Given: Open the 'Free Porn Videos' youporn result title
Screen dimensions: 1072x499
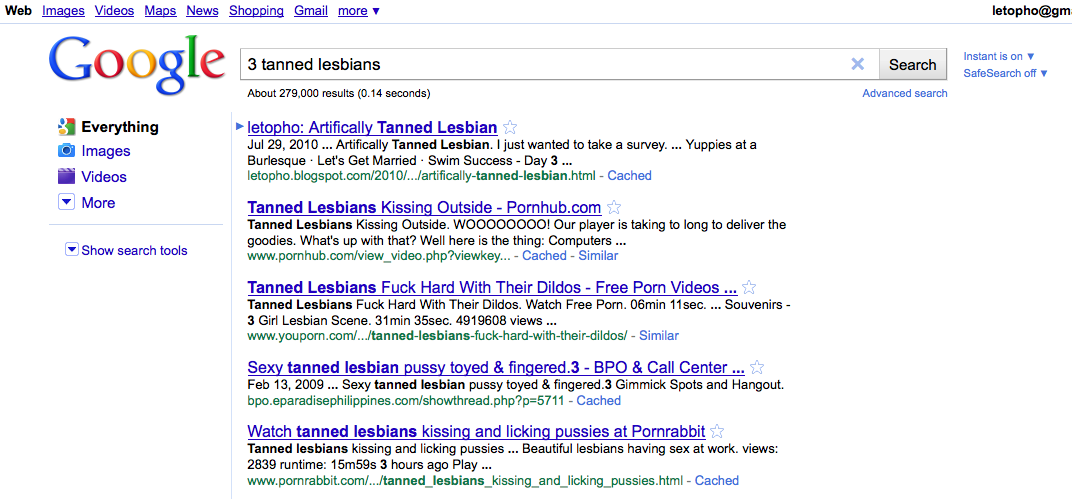Looking at the screenshot, I should [x=492, y=287].
